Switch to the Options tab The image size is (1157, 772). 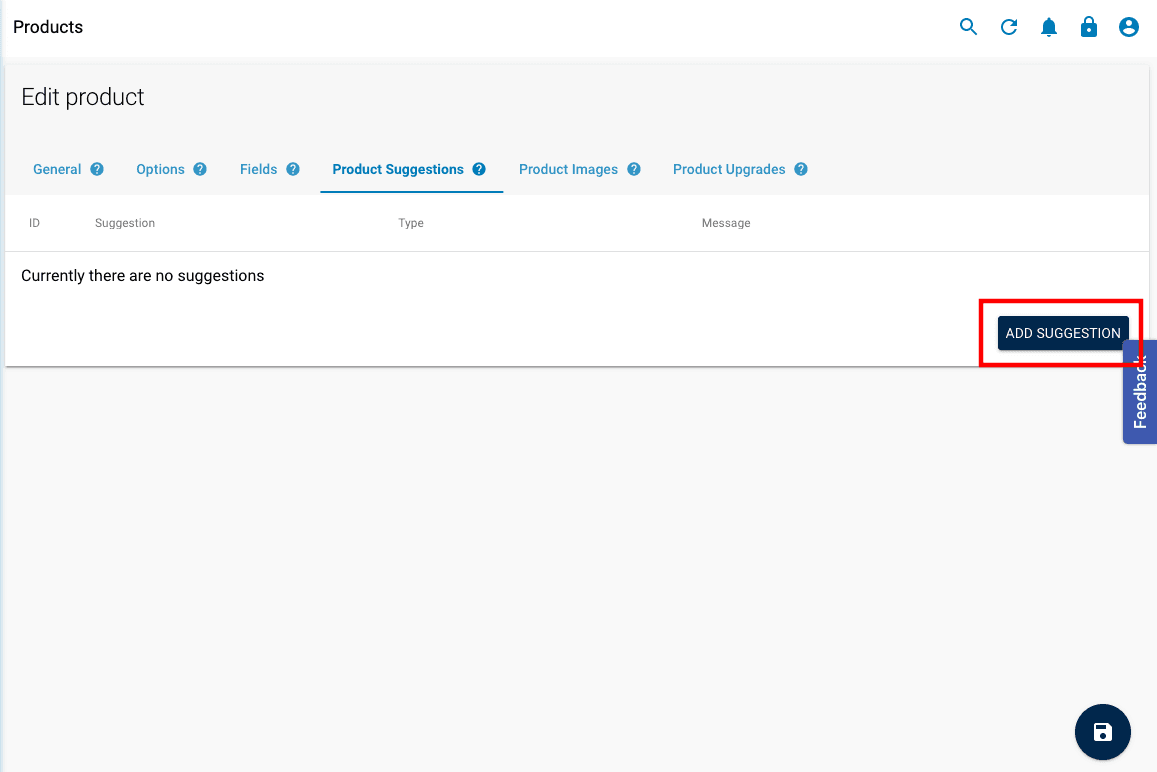pyautogui.click(x=162, y=169)
